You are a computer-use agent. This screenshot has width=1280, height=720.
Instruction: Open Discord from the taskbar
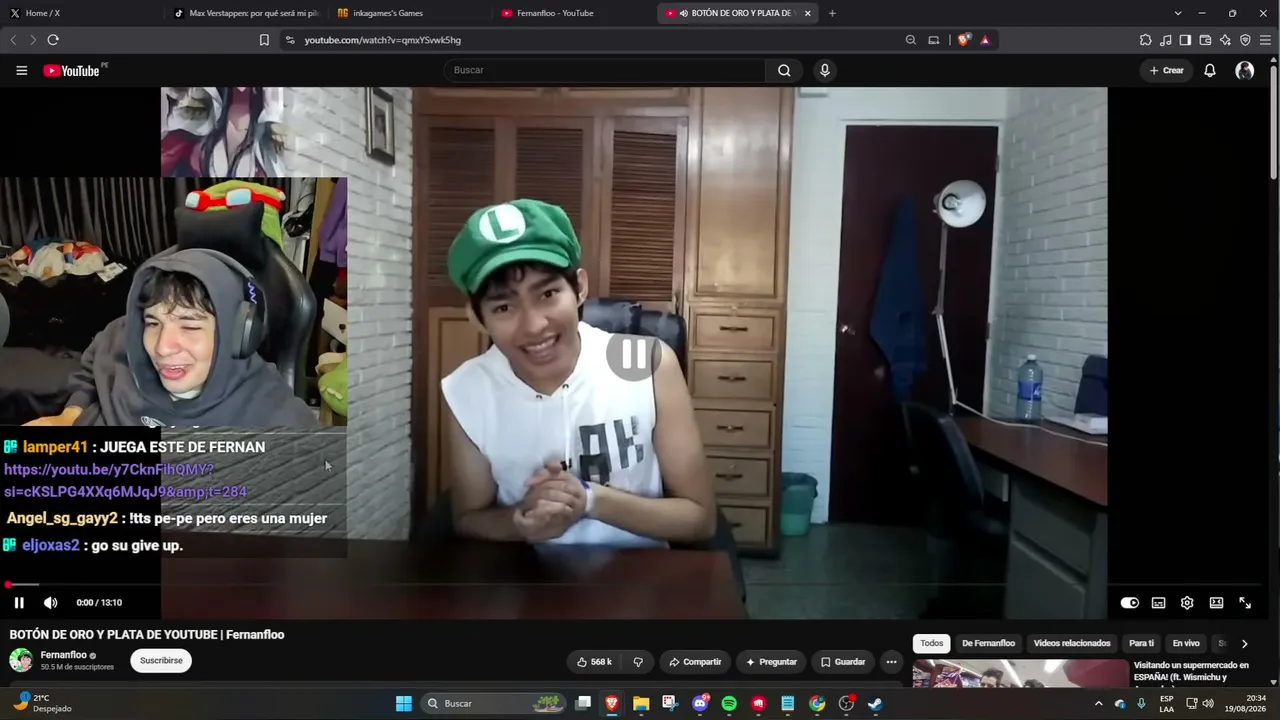click(x=700, y=704)
